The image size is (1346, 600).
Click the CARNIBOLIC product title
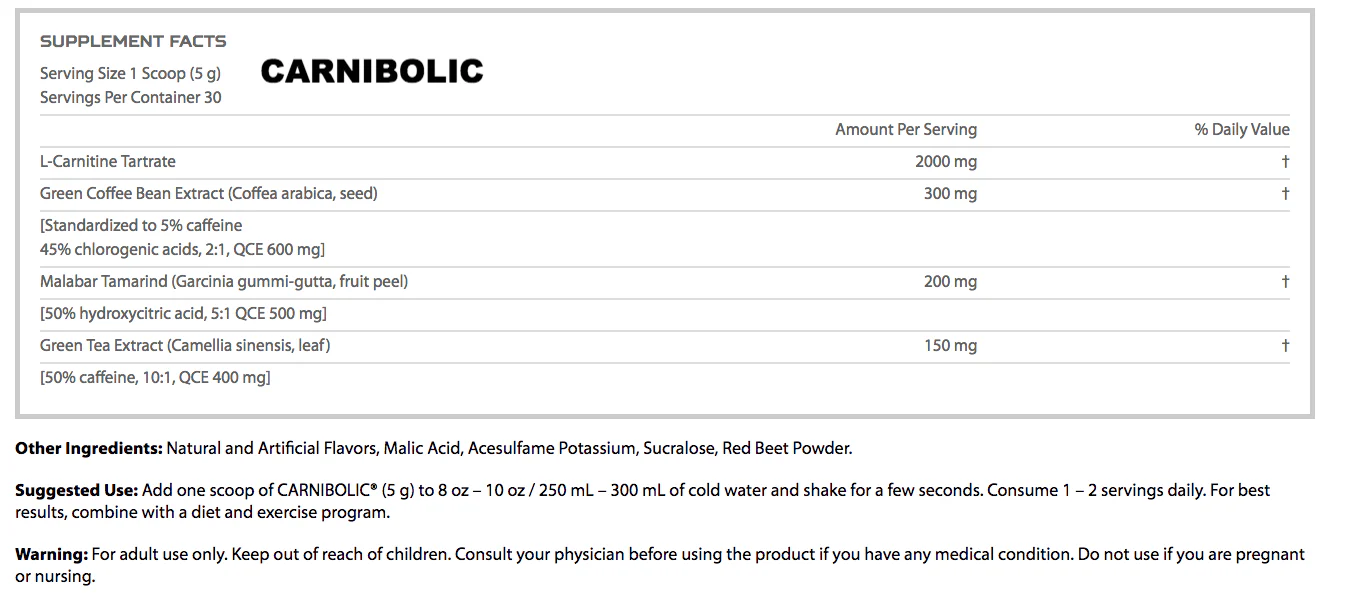[372, 71]
